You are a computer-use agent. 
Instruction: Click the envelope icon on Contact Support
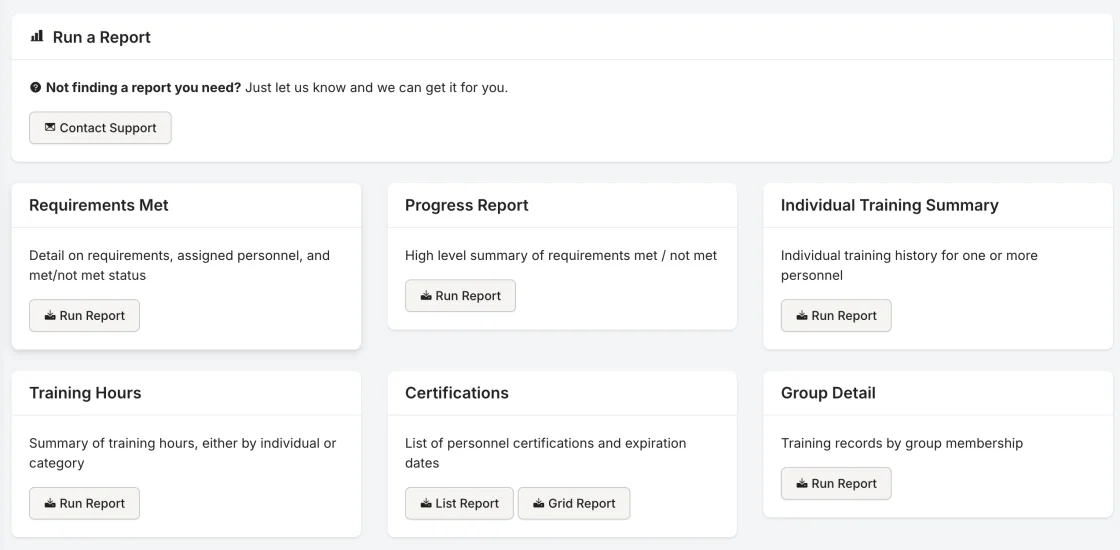[49, 127]
